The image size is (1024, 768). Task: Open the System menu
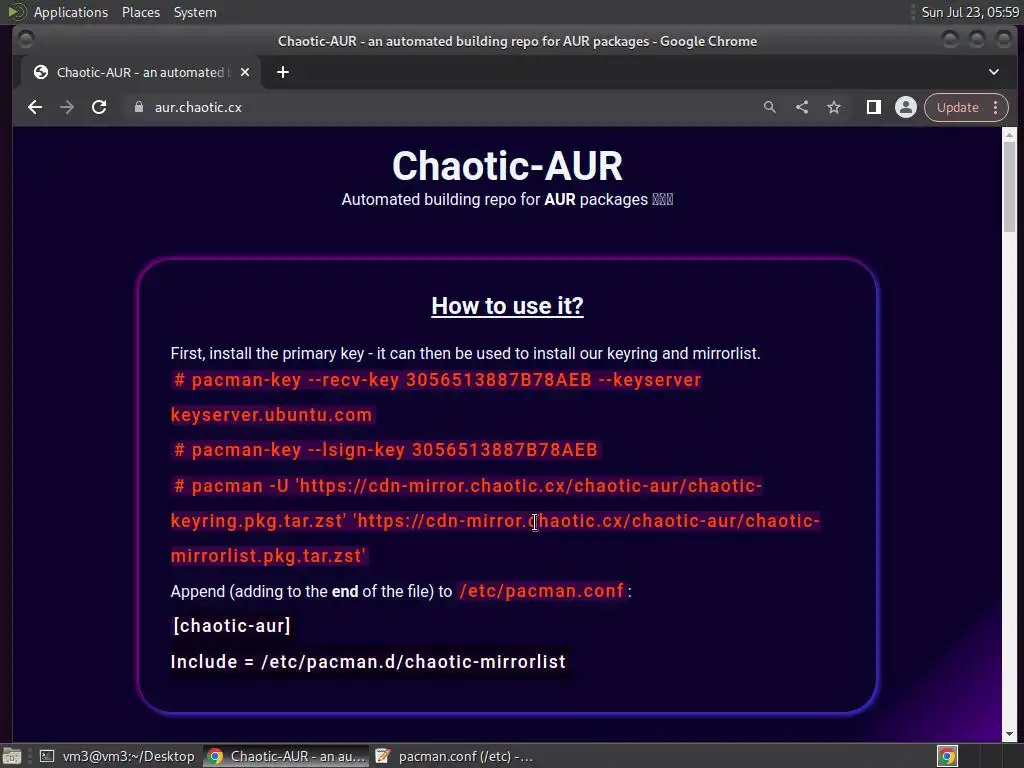195,12
